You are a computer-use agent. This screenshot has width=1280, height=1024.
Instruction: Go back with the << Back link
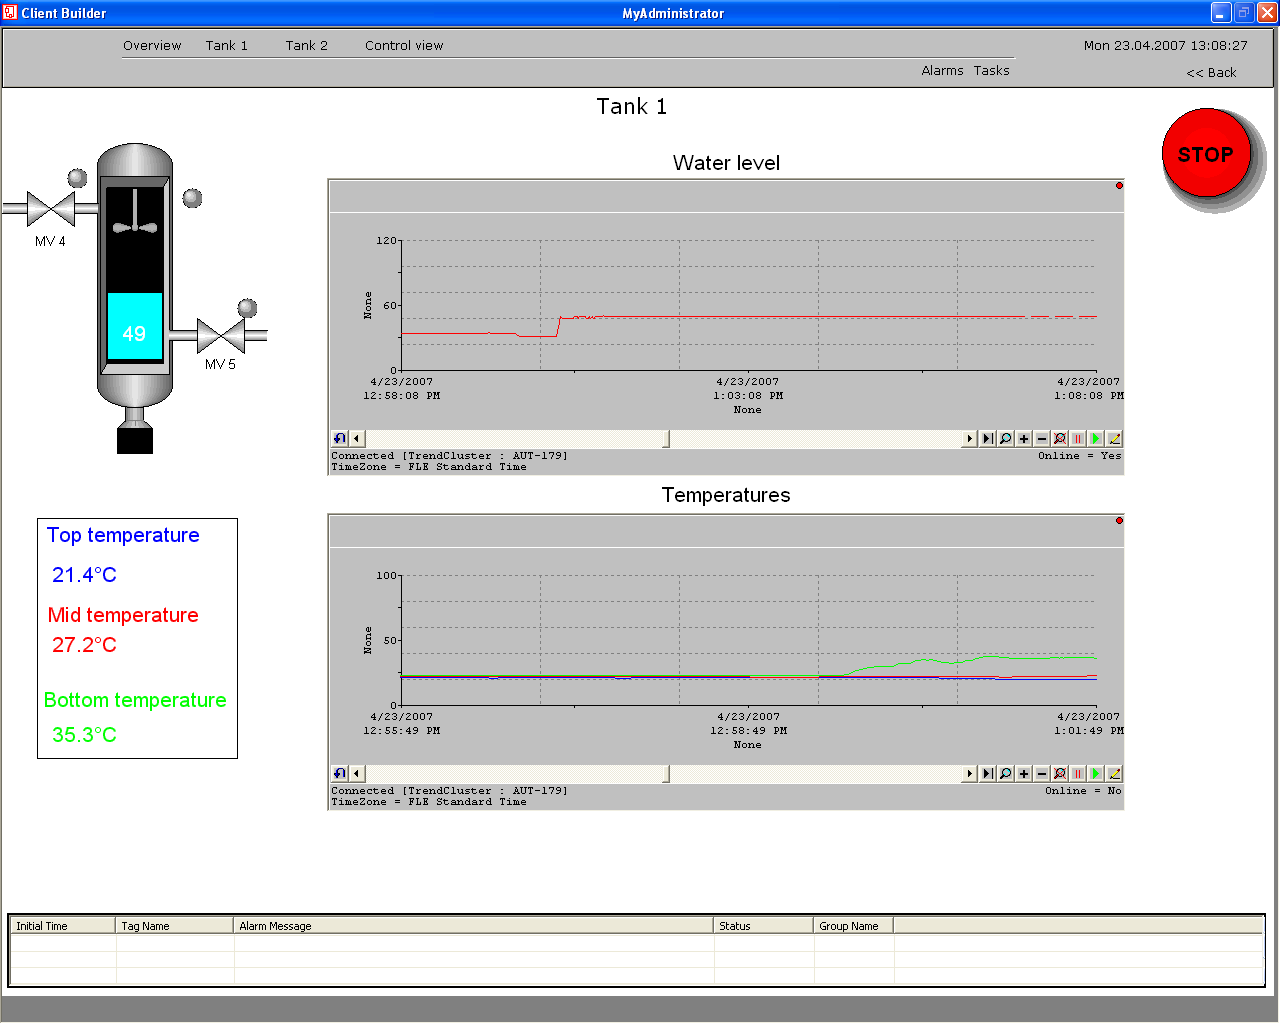pos(1211,73)
